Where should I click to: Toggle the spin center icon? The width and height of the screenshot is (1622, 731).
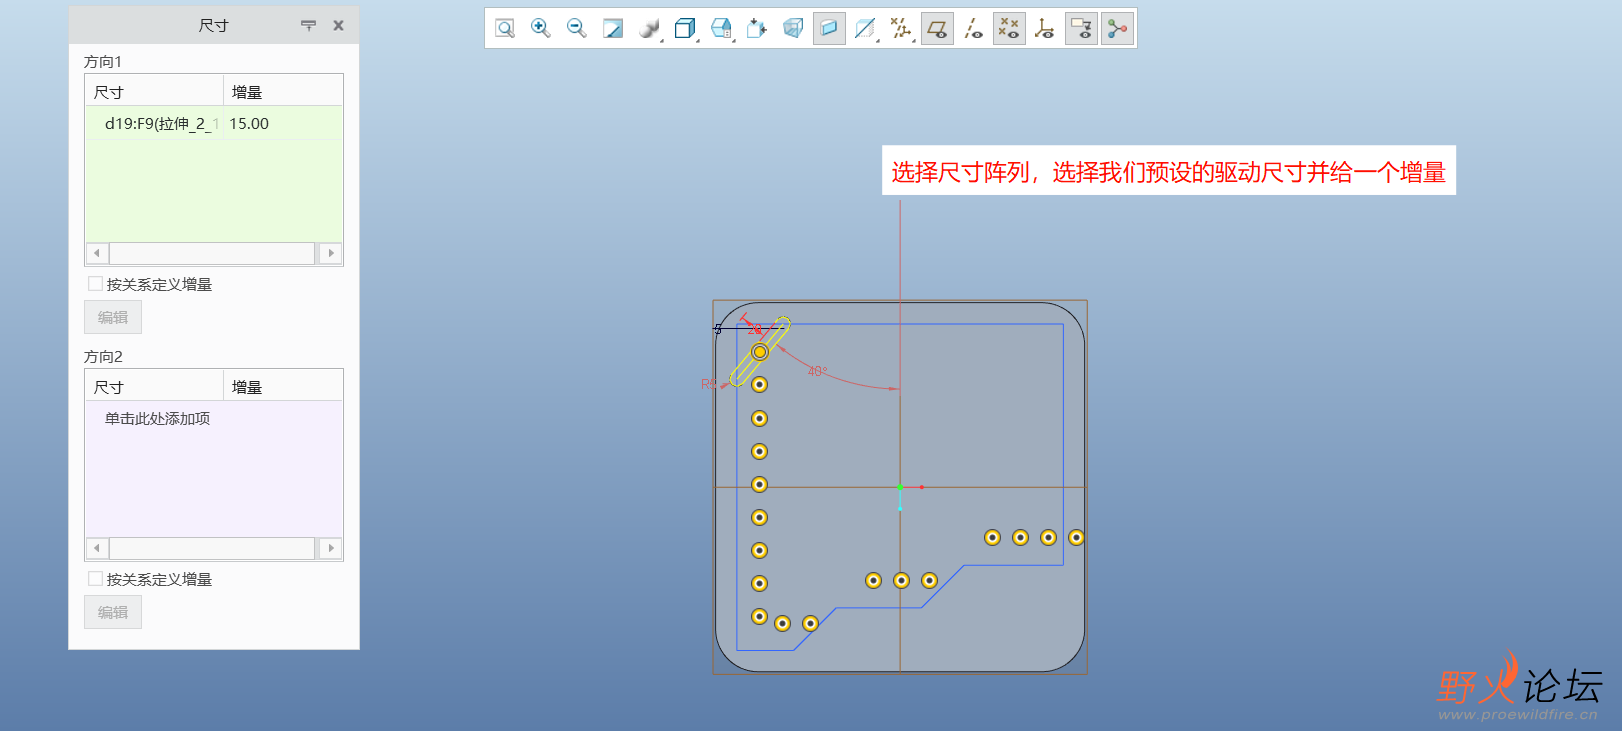(x=1117, y=29)
